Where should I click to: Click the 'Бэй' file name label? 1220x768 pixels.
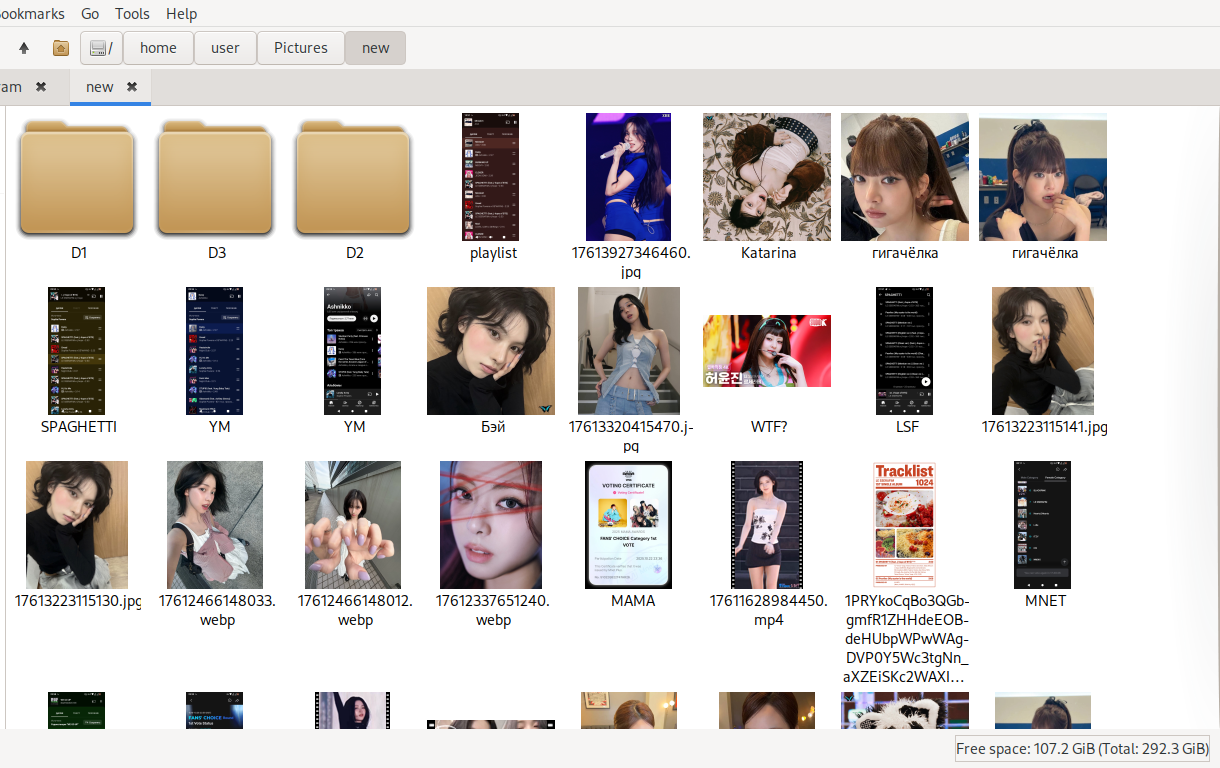point(493,427)
